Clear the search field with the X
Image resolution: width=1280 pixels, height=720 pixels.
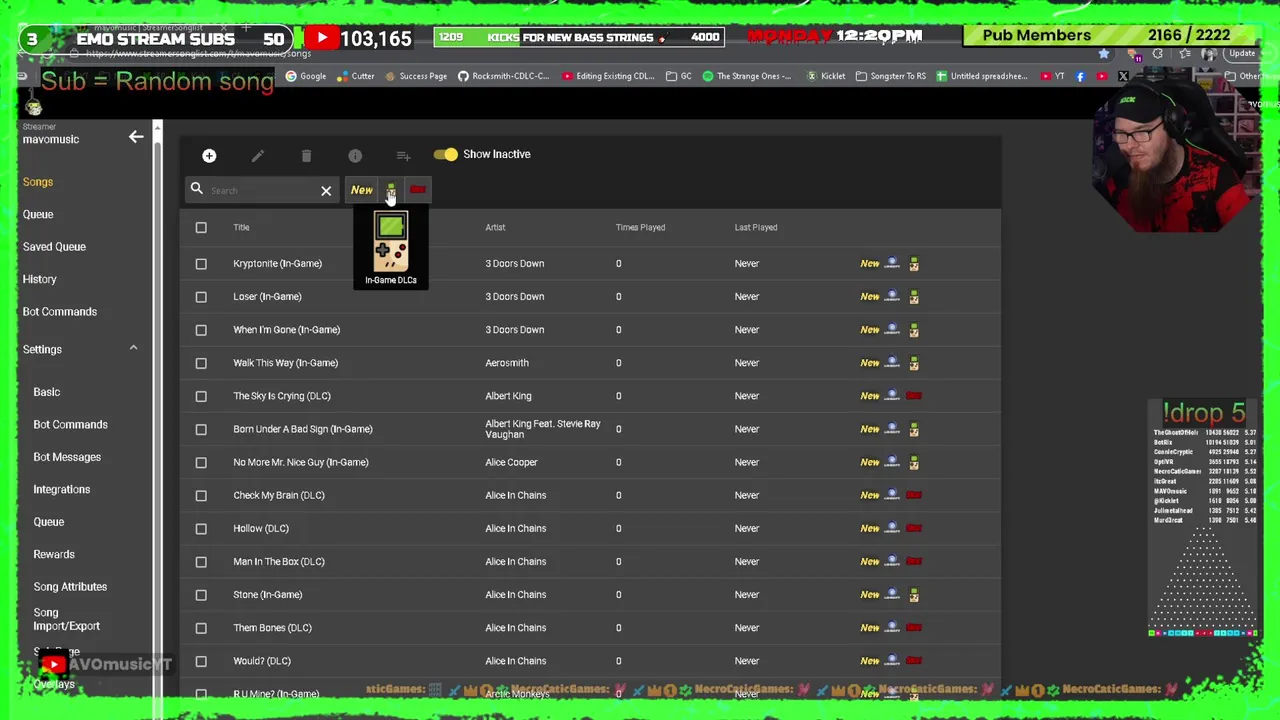coord(326,190)
